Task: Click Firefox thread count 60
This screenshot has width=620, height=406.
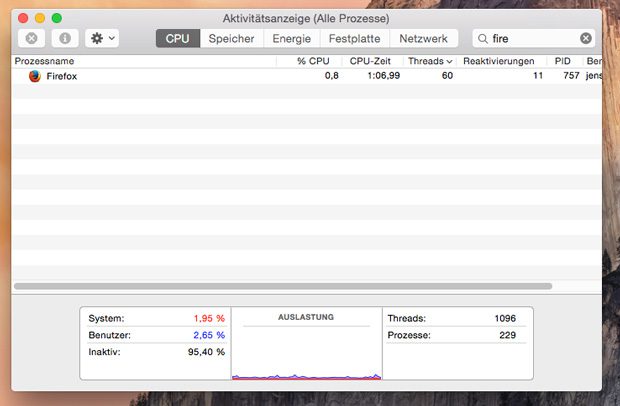Action: [447, 76]
